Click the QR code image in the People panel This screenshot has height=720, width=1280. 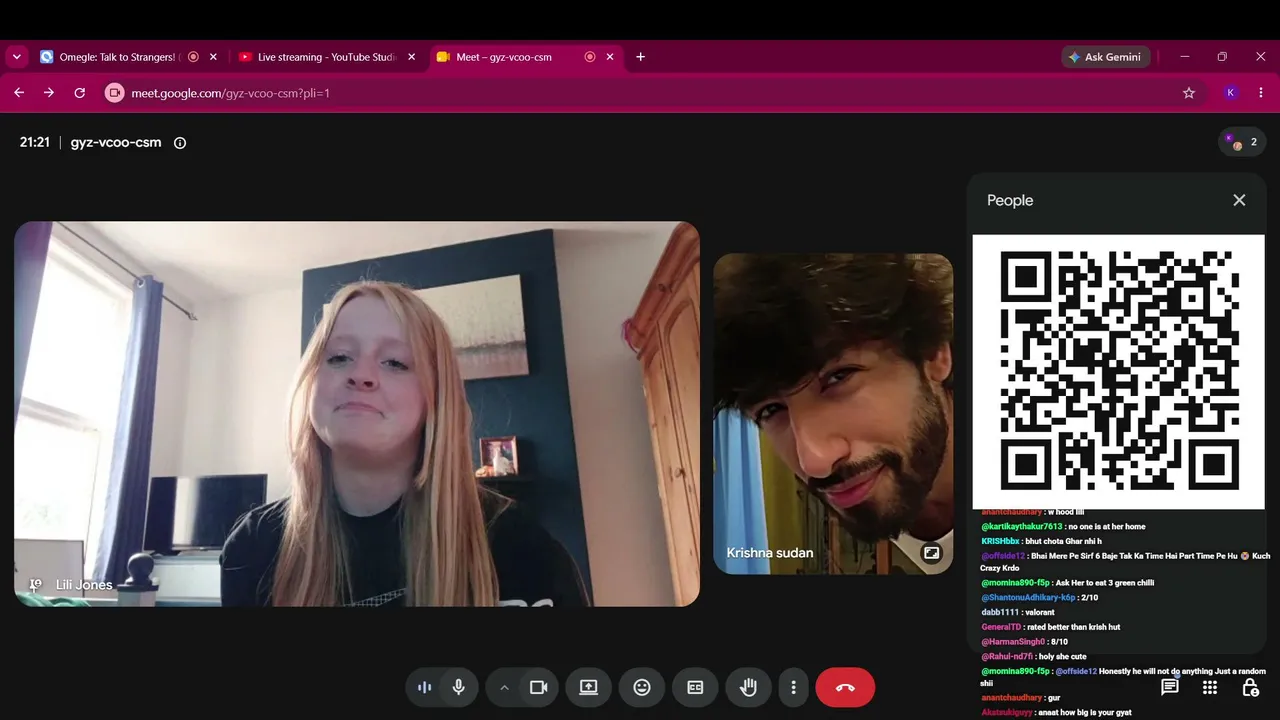pyautogui.click(x=1119, y=372)
